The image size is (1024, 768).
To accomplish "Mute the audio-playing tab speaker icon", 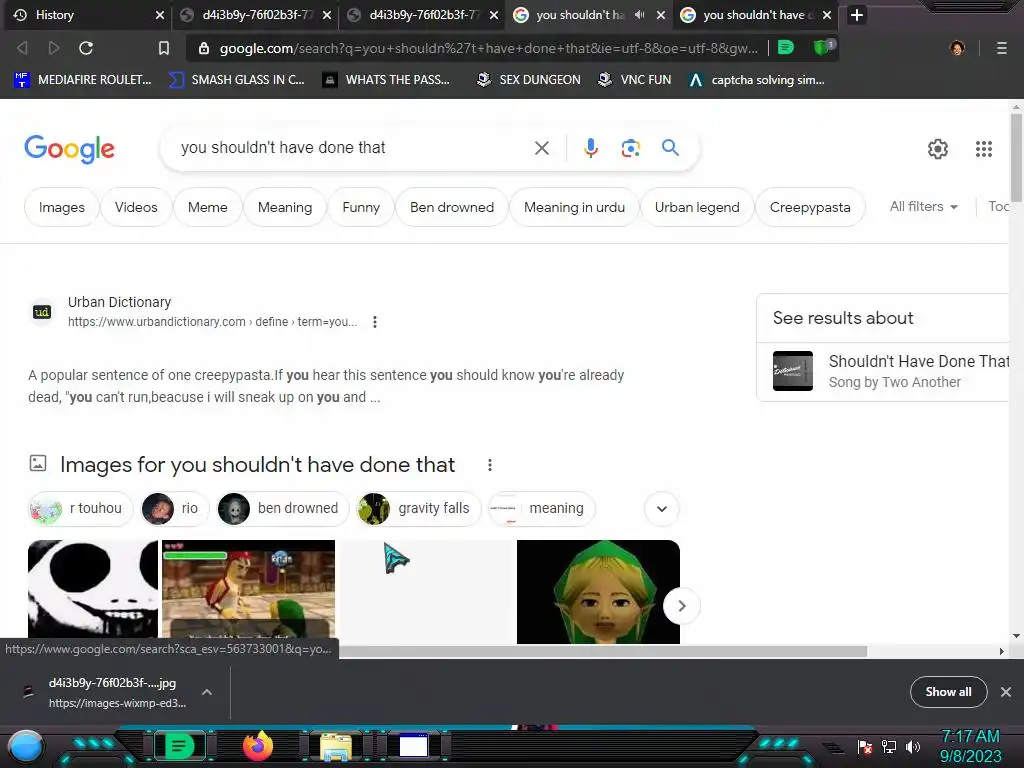I will click(x=639, y=14).
